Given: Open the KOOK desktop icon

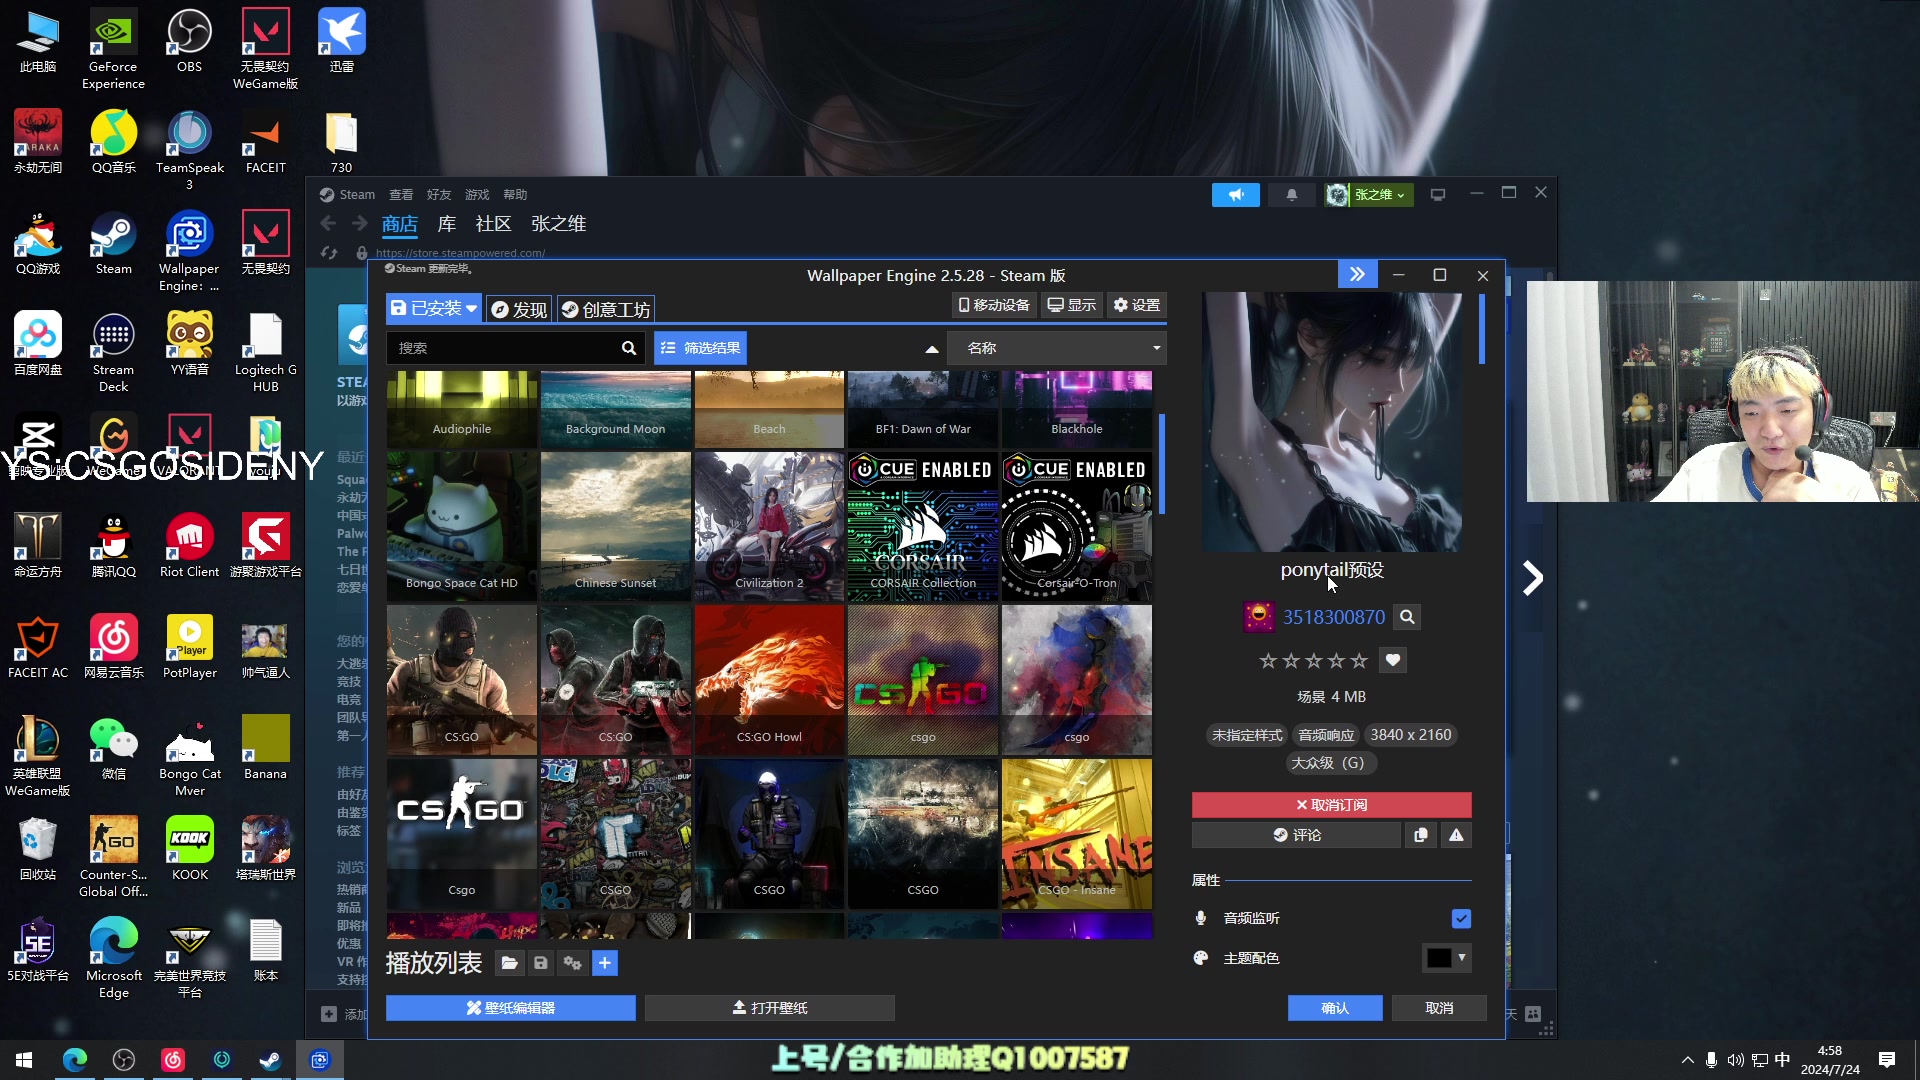Looking at the screenshot, I should pyautogui.click(x=189, y=850).
